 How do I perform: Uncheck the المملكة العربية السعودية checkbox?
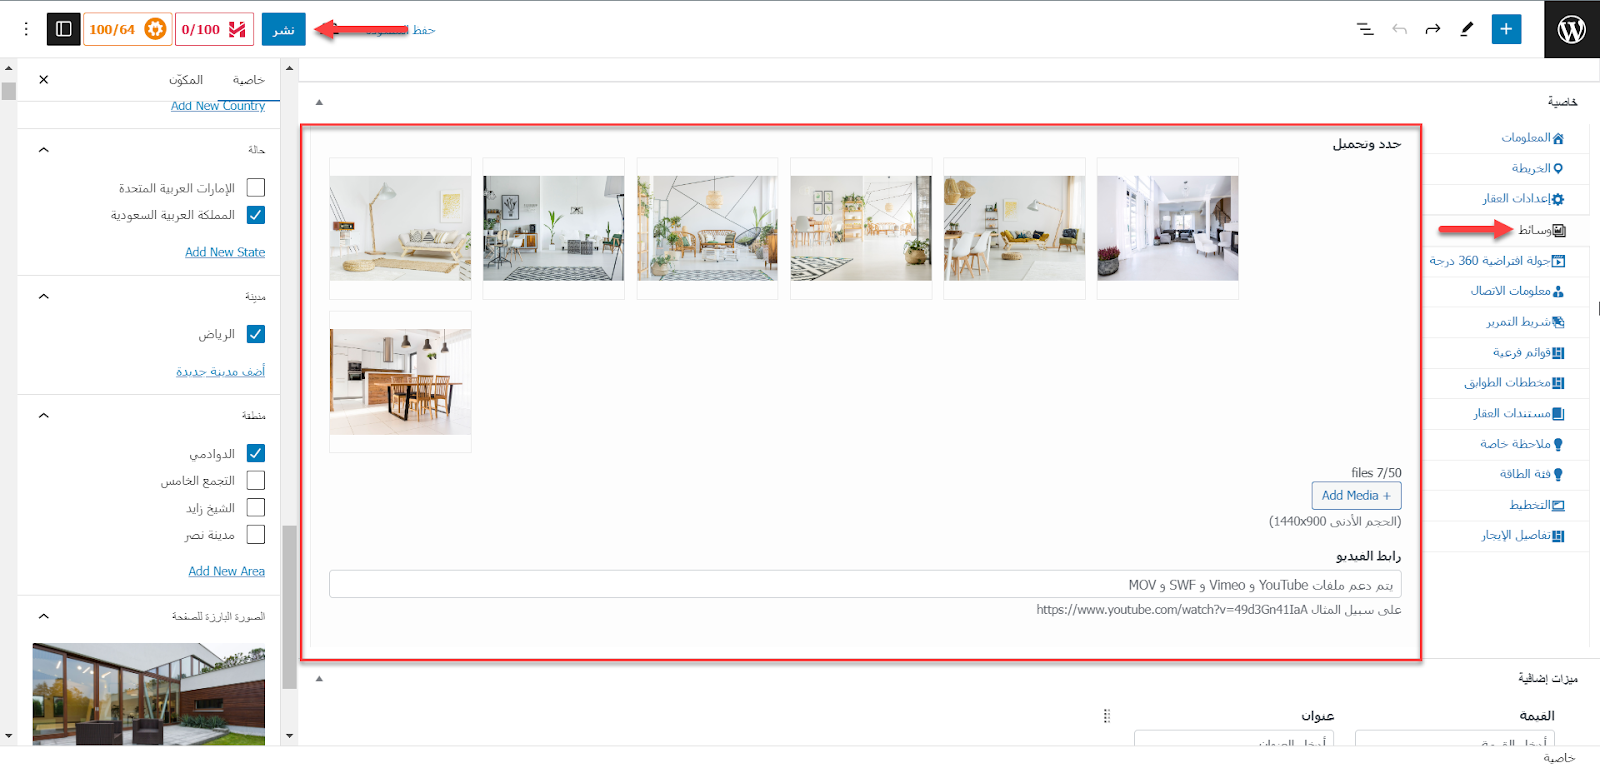(256, 215)
